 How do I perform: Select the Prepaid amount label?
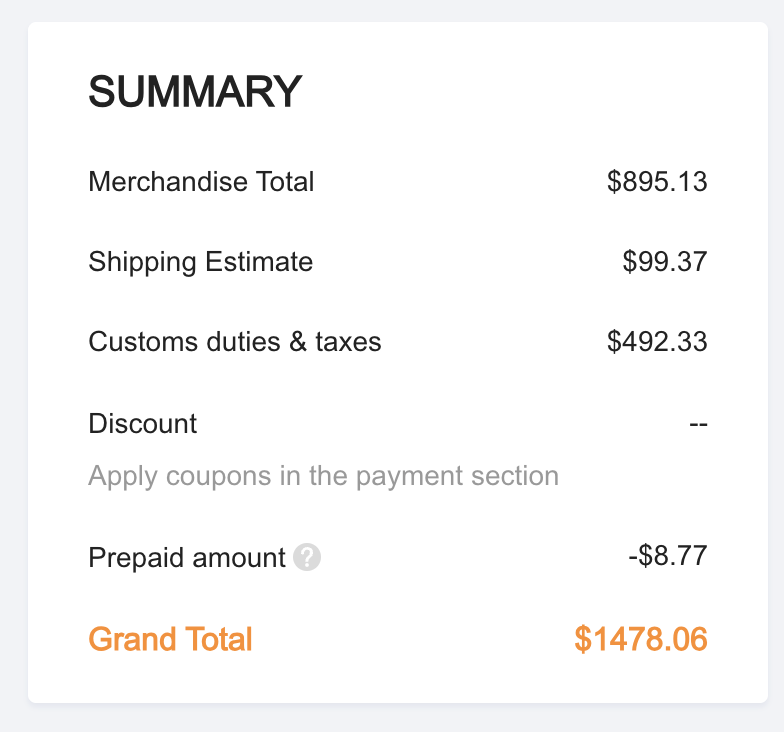(x=187, y=557)
